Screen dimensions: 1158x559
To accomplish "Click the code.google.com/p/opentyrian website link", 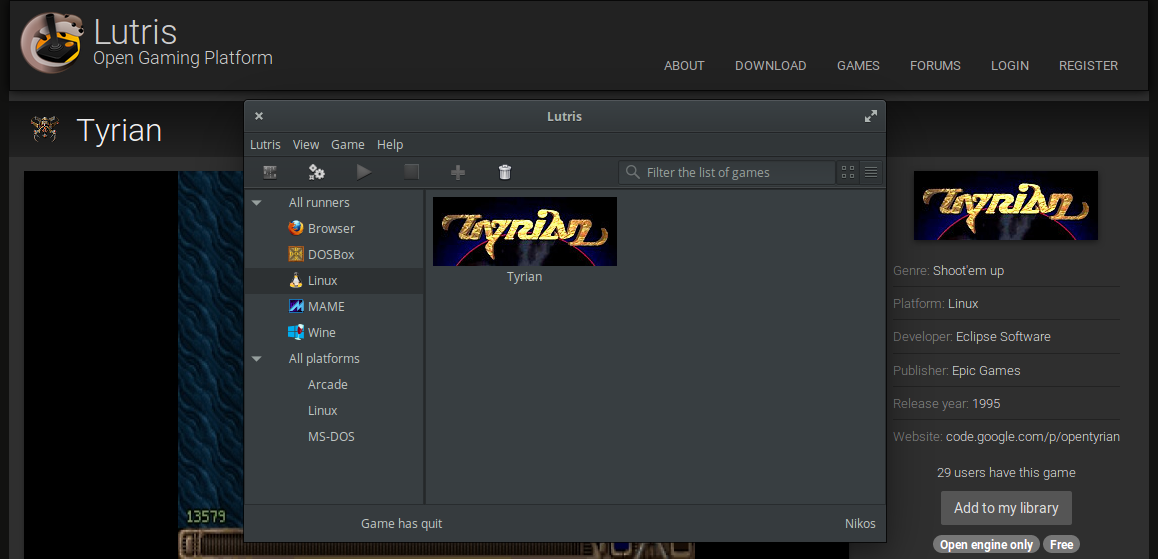I will pos(1032,436).
